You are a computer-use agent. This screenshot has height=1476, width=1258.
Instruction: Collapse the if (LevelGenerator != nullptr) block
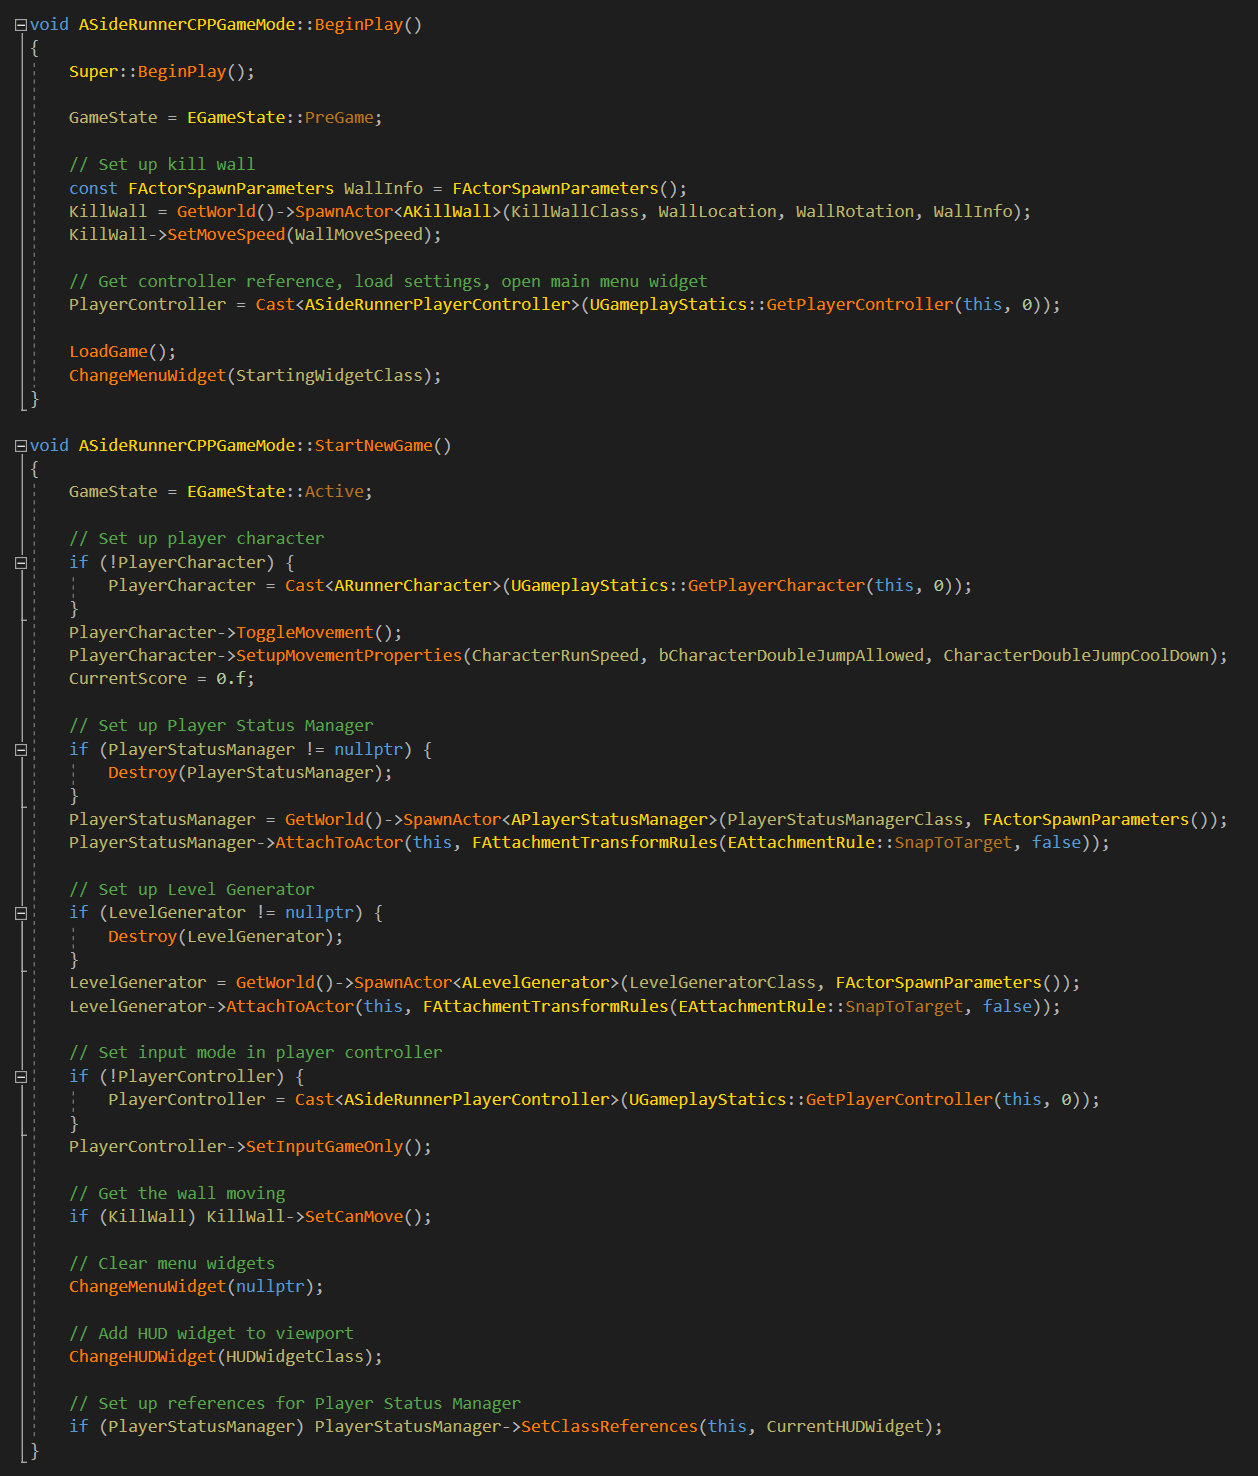pos(21,913)
